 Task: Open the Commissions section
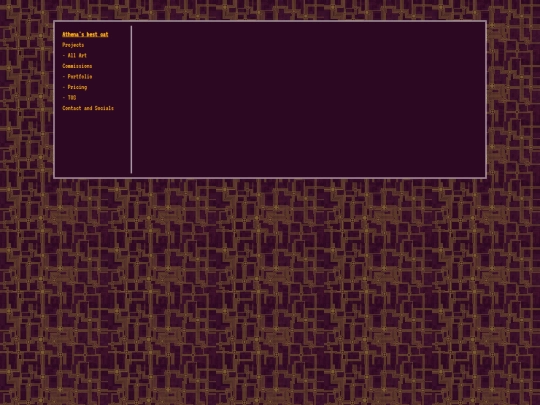77,66
